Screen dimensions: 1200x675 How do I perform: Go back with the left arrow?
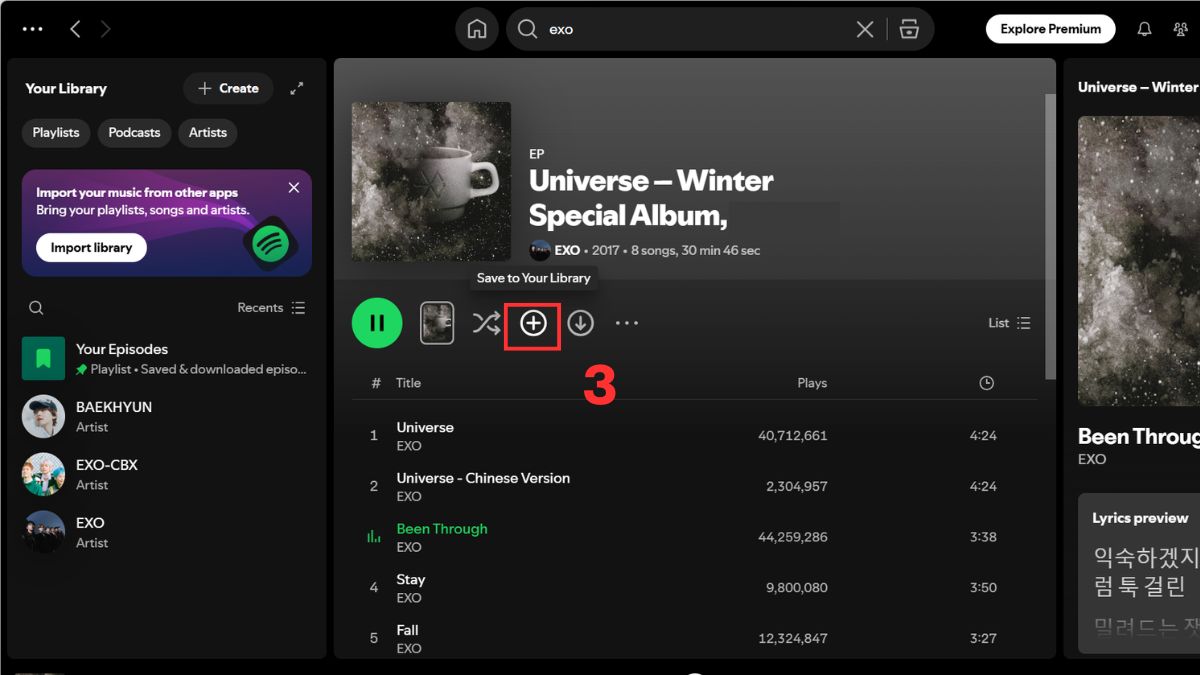[x=75, y=29]
